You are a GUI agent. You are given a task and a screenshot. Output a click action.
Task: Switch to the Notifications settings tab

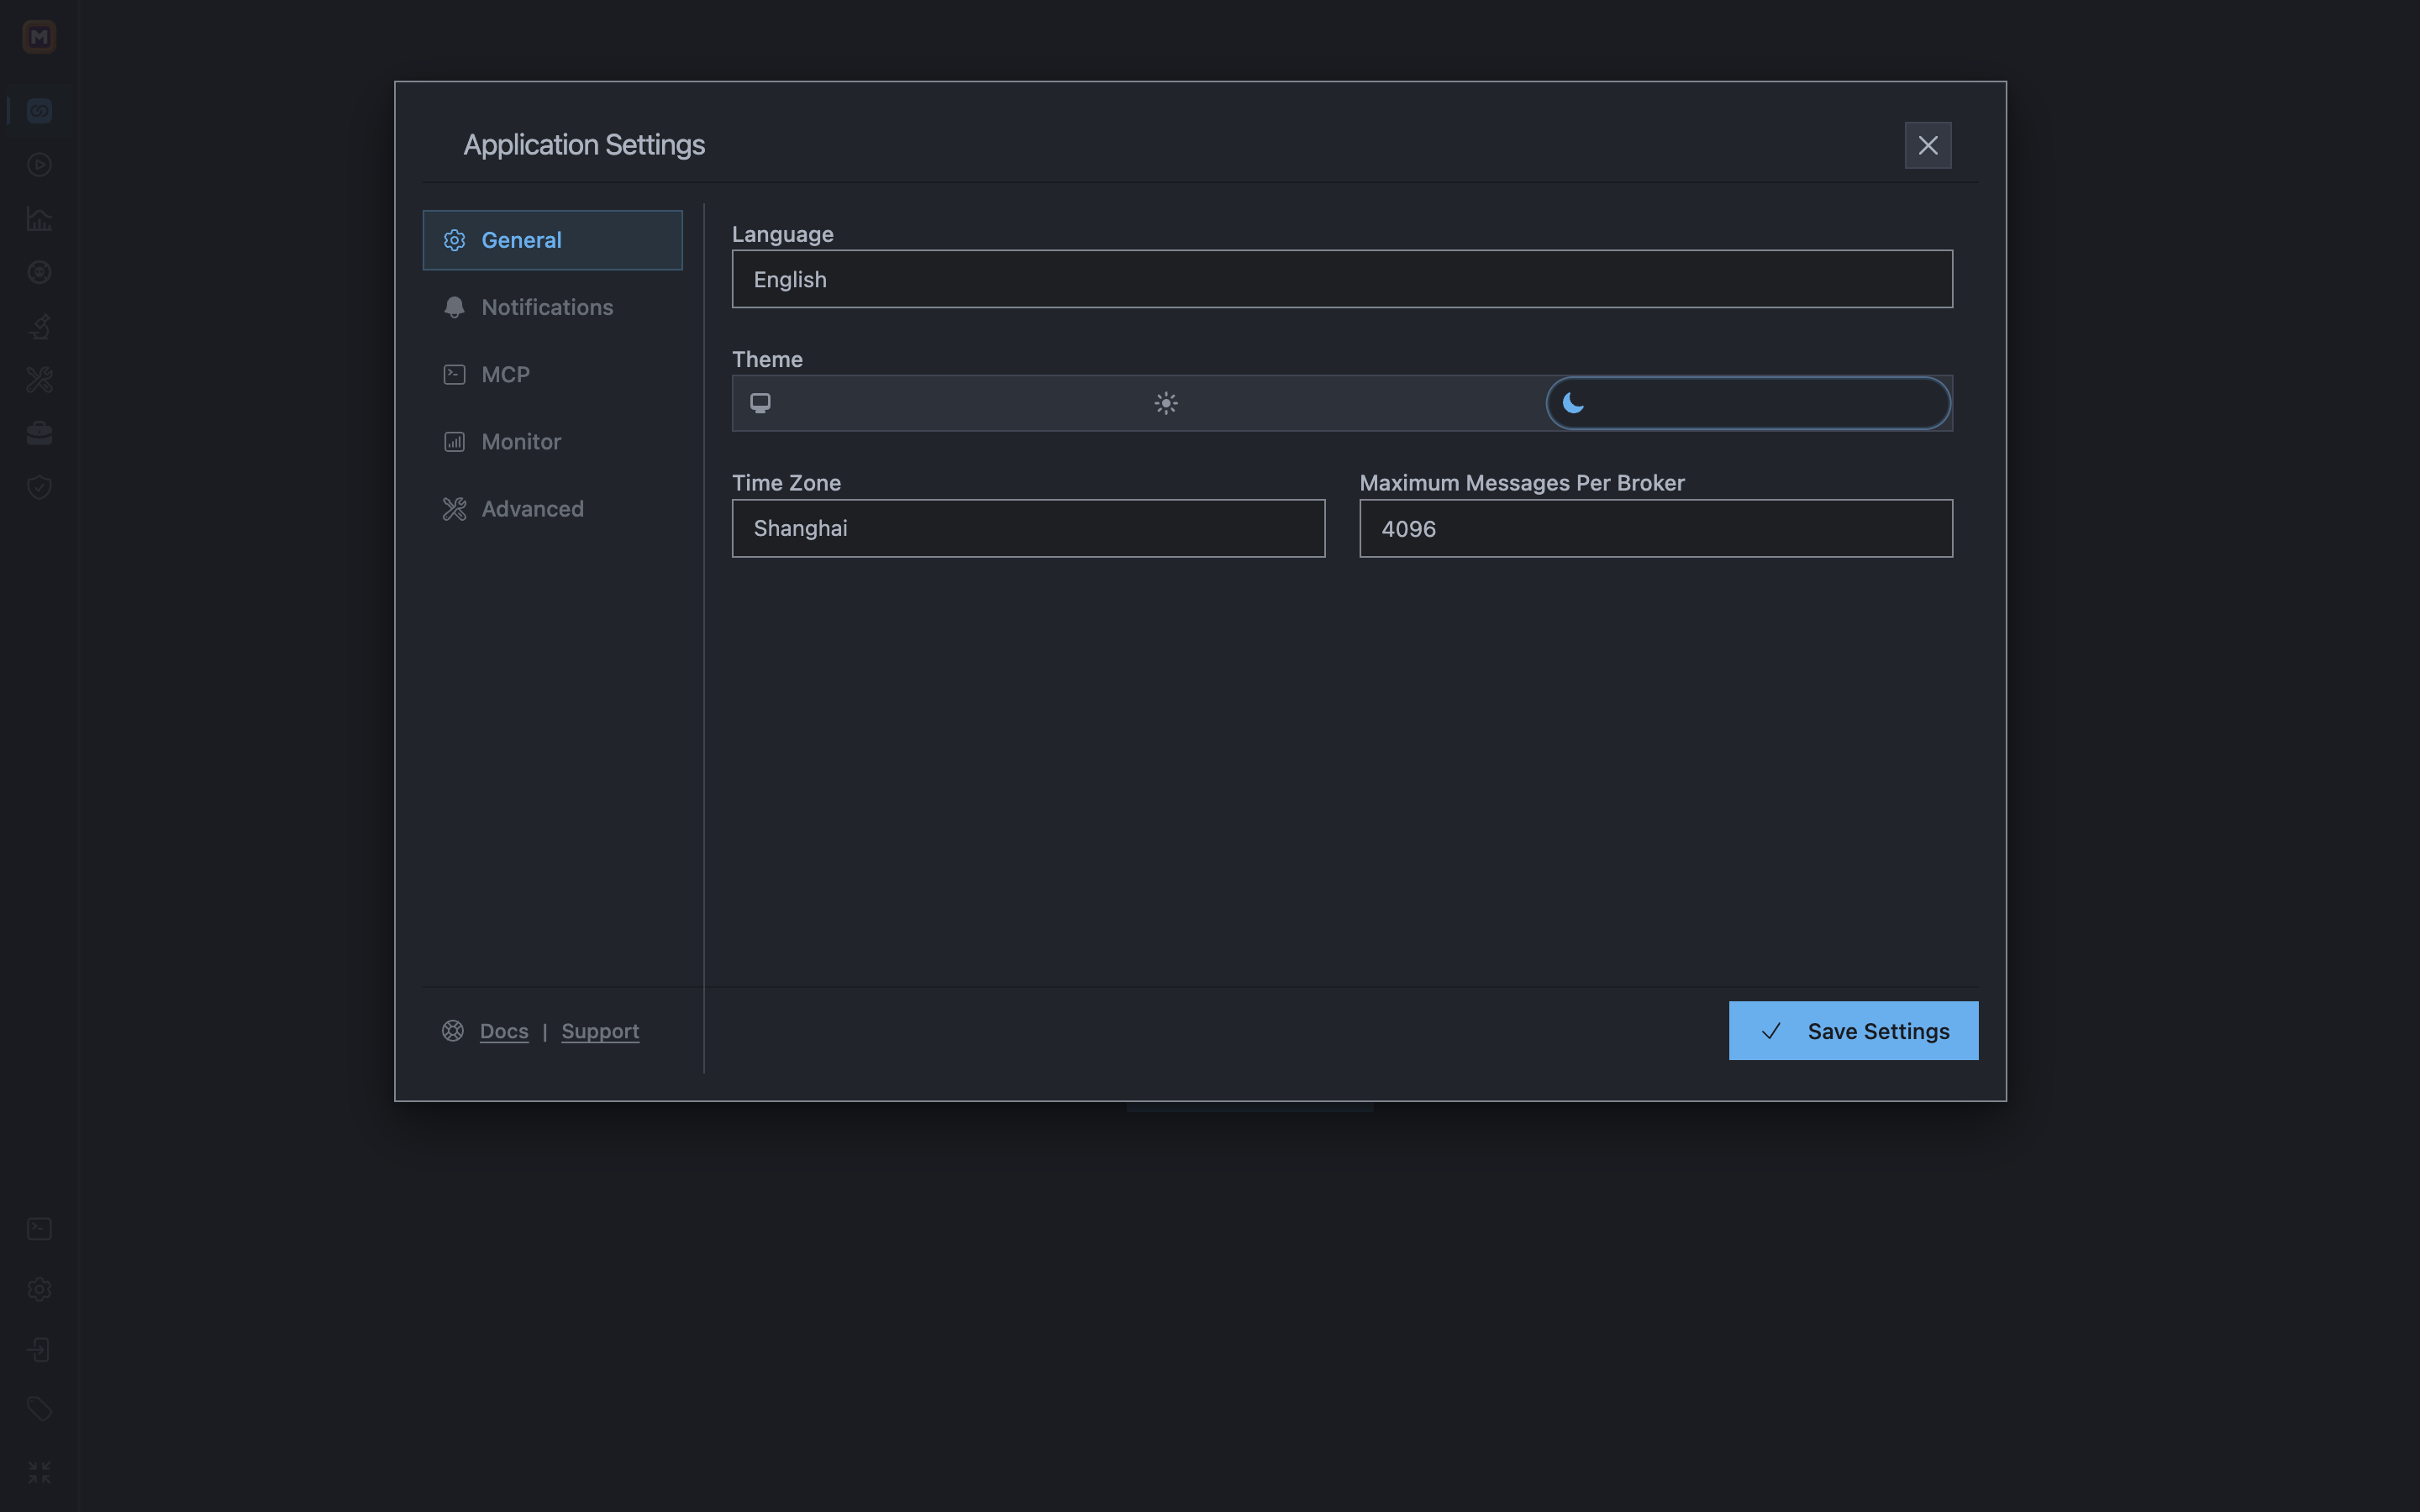click(x=553, y=307)
